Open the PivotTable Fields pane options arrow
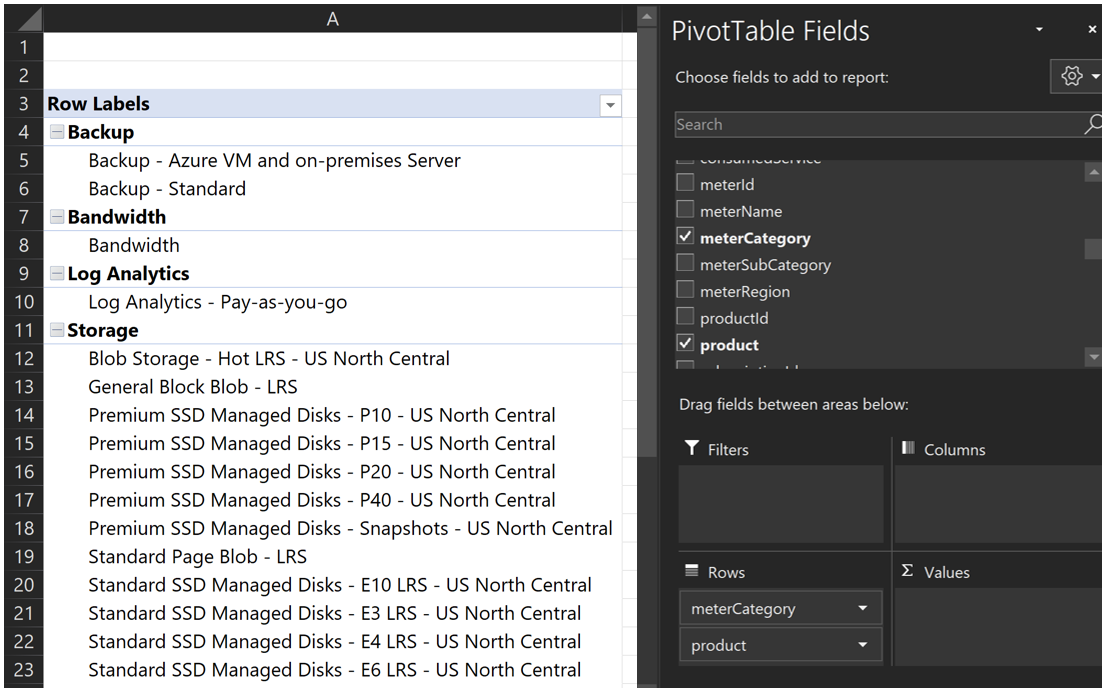 [1039, 30]
